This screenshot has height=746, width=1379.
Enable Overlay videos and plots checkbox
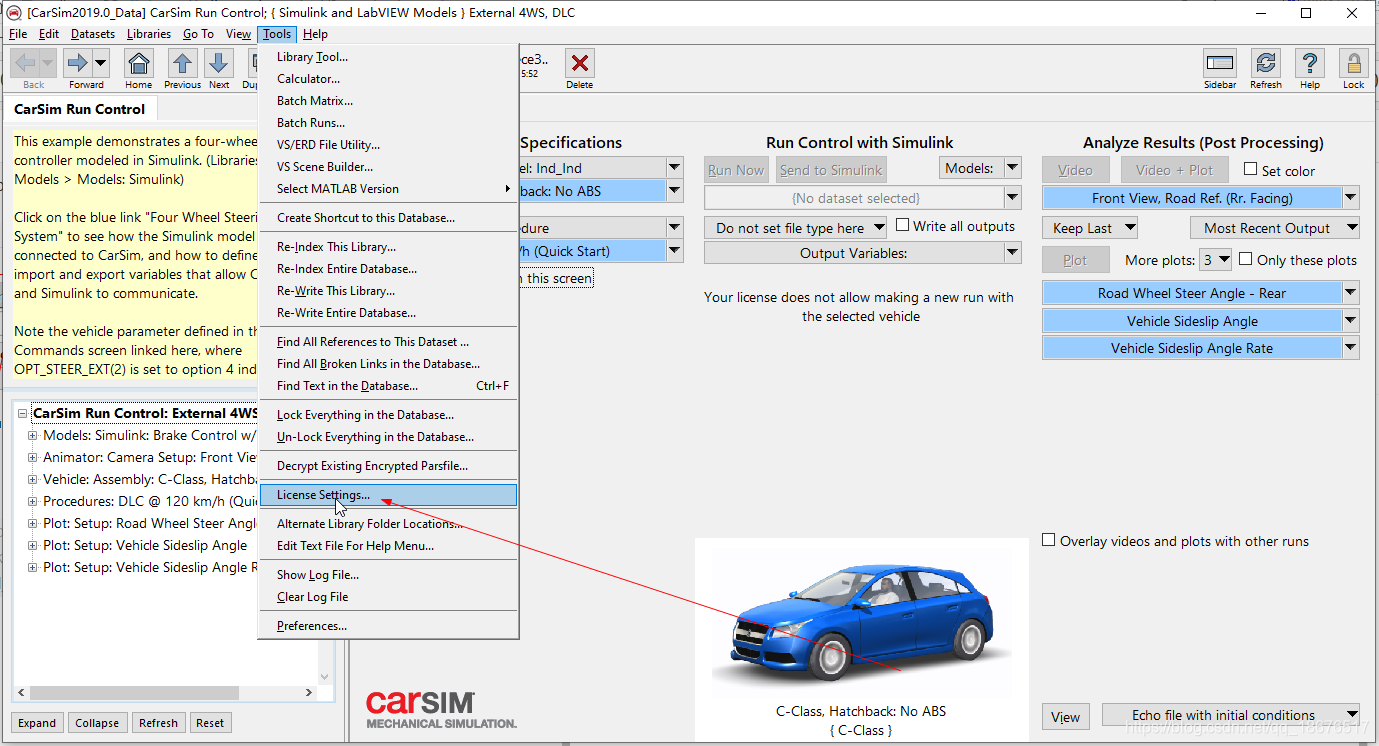point(1048,540)
